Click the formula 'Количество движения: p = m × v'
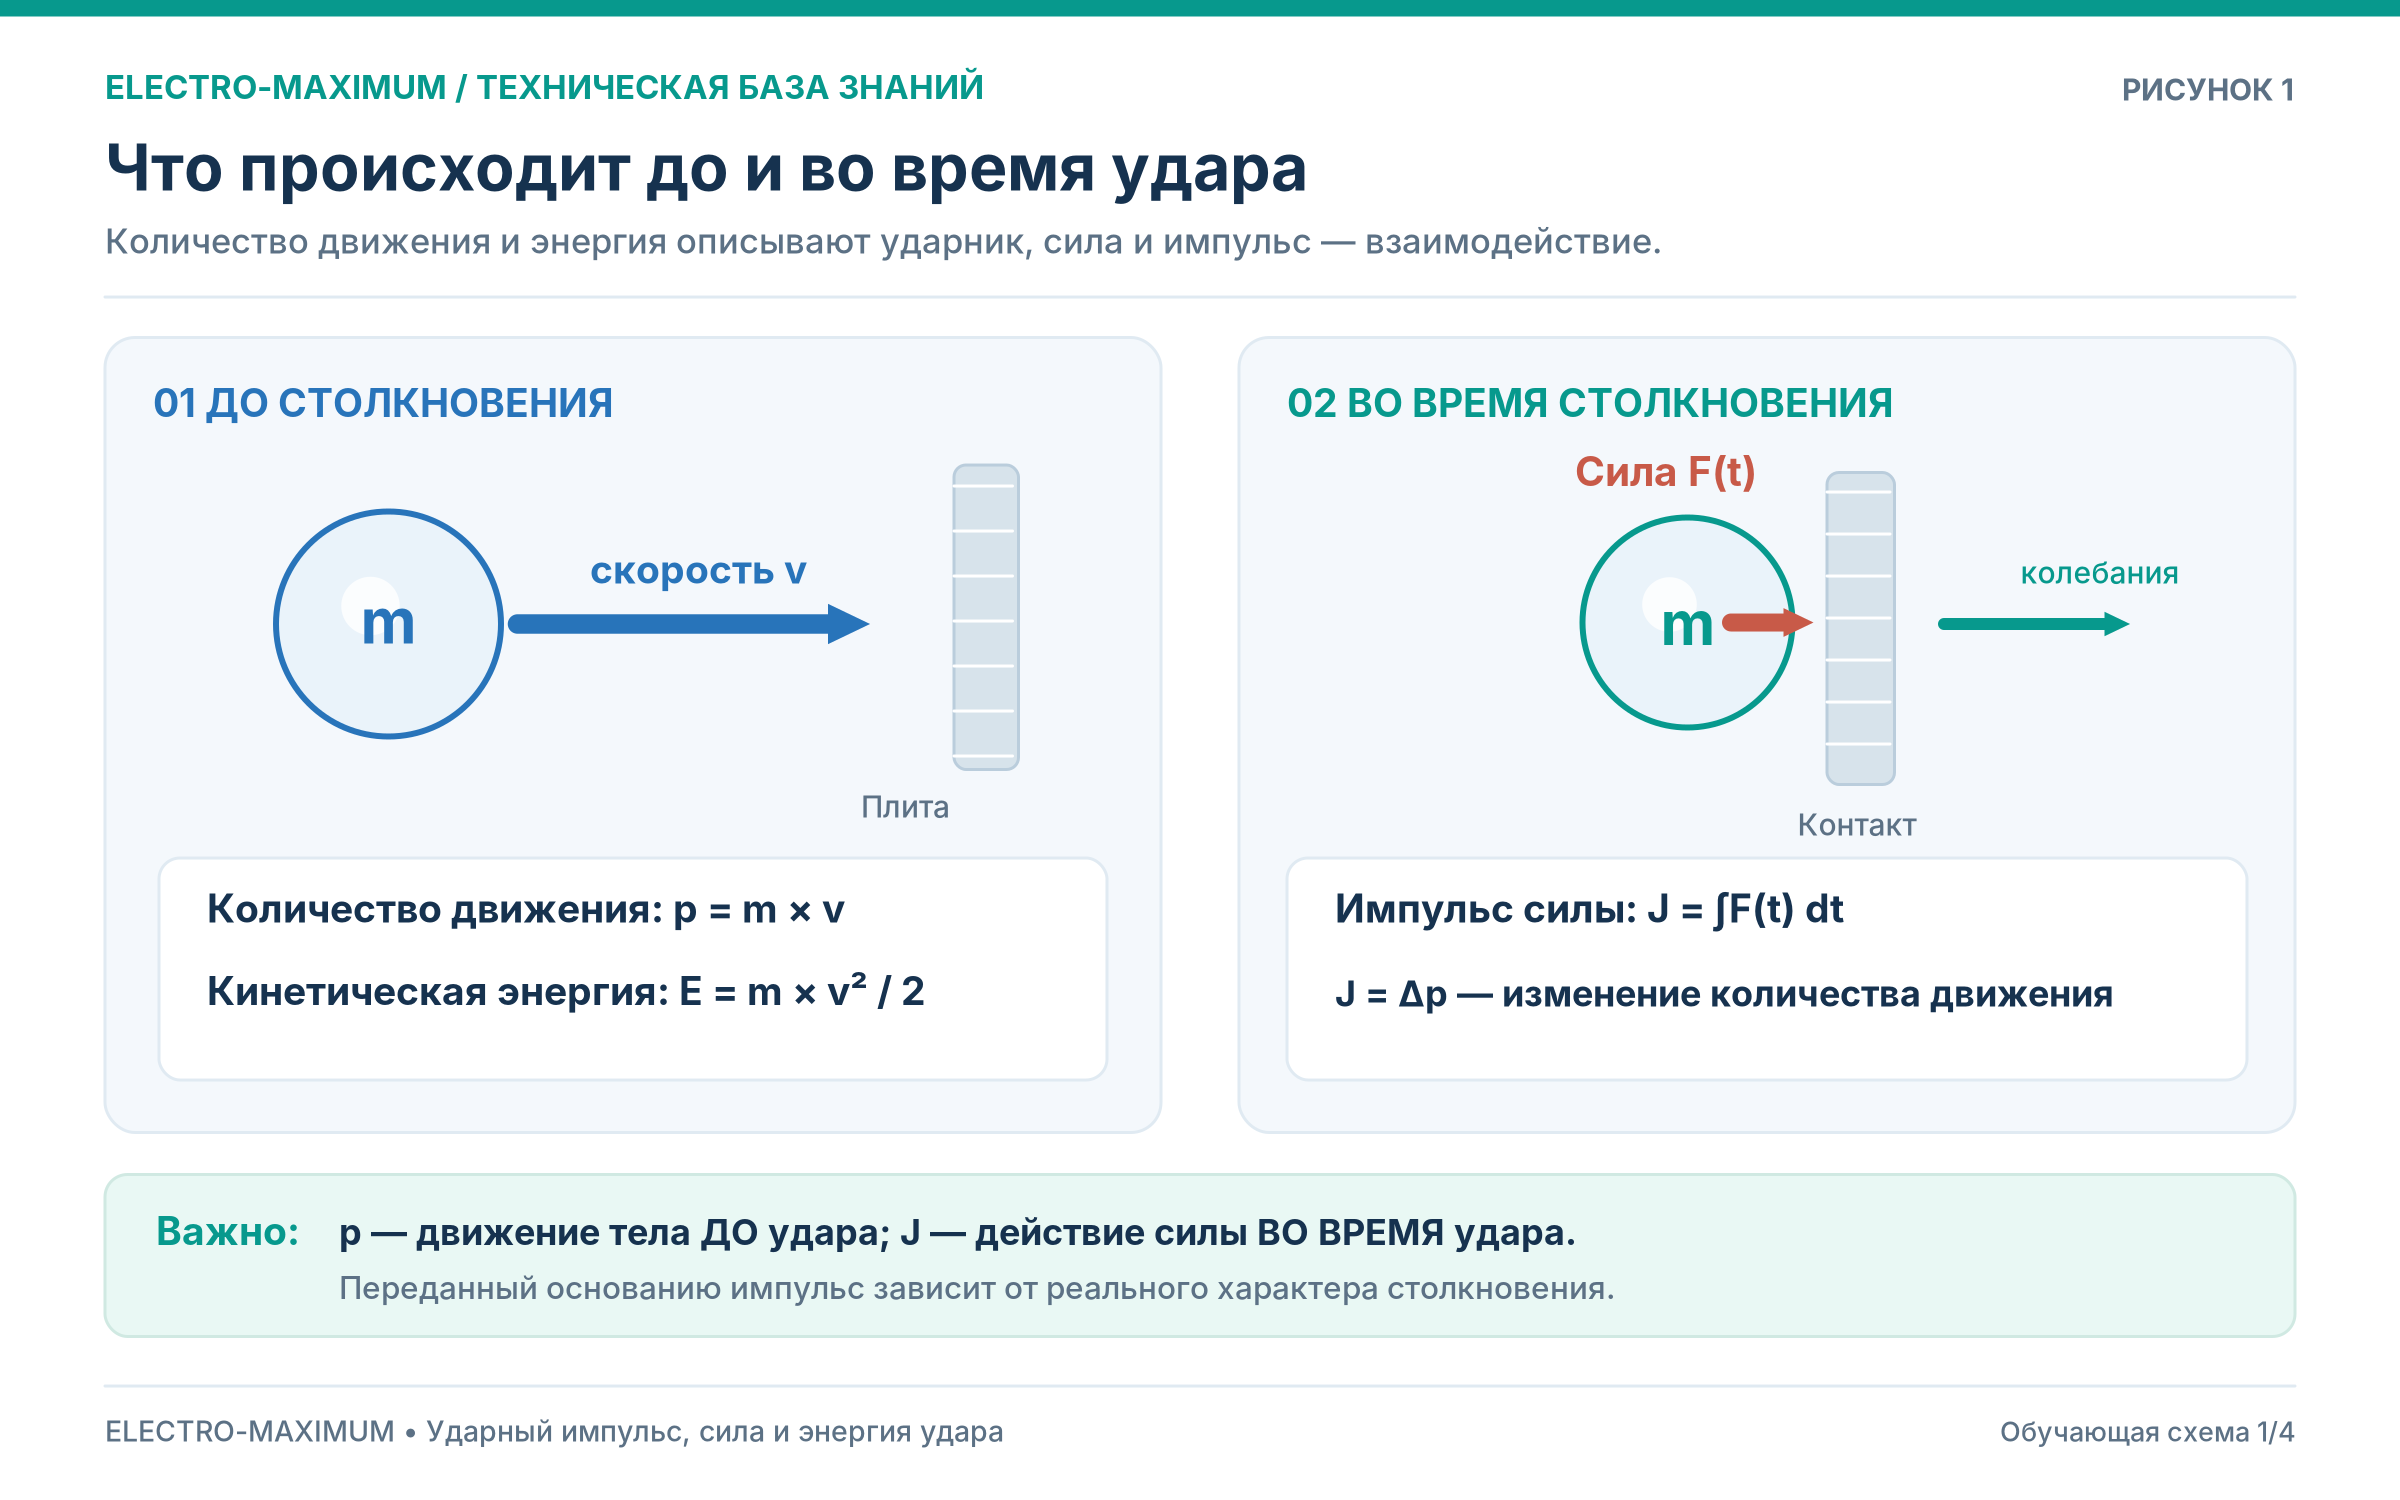The height and width of the screenshot is (1500, 2400). tap(526, 910)
